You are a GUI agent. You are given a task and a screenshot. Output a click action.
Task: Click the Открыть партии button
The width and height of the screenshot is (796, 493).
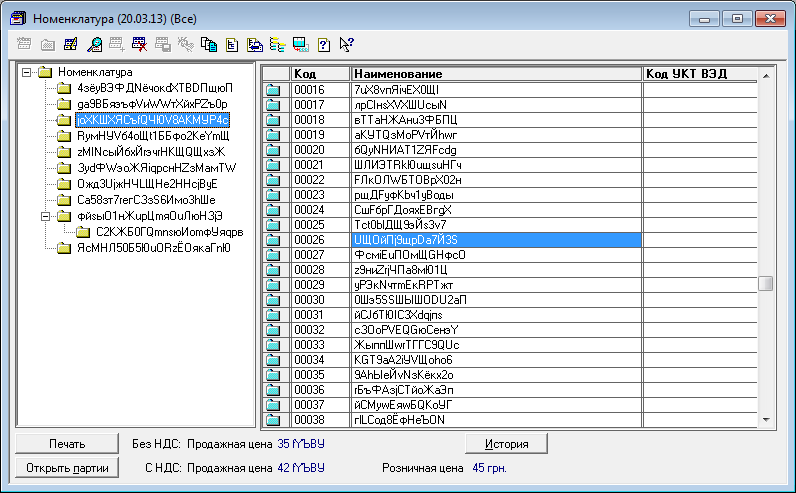click(67, 468)
